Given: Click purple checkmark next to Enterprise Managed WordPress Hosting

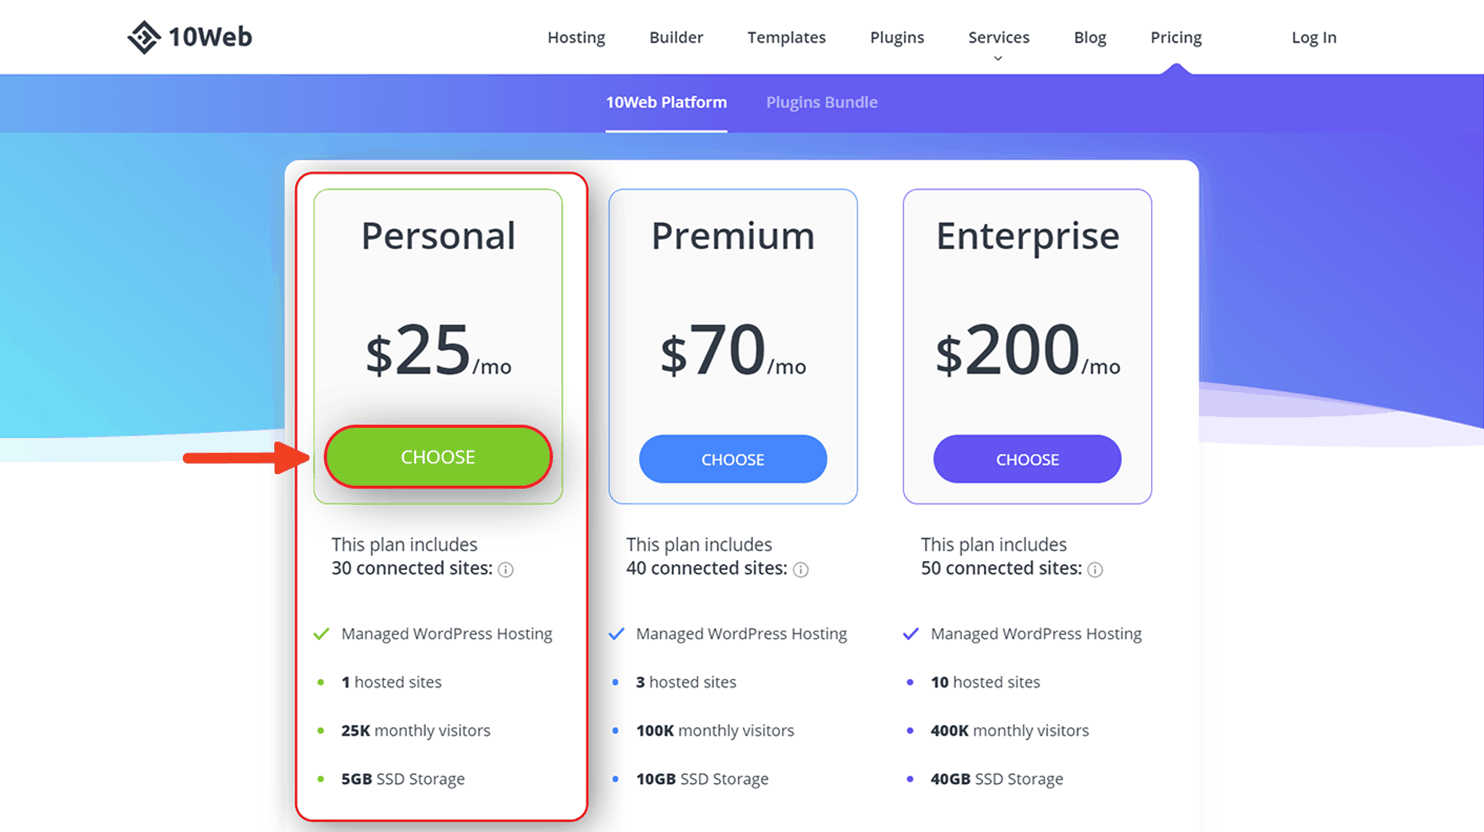Looking at the screenshot, I should [x=911, y=634].
